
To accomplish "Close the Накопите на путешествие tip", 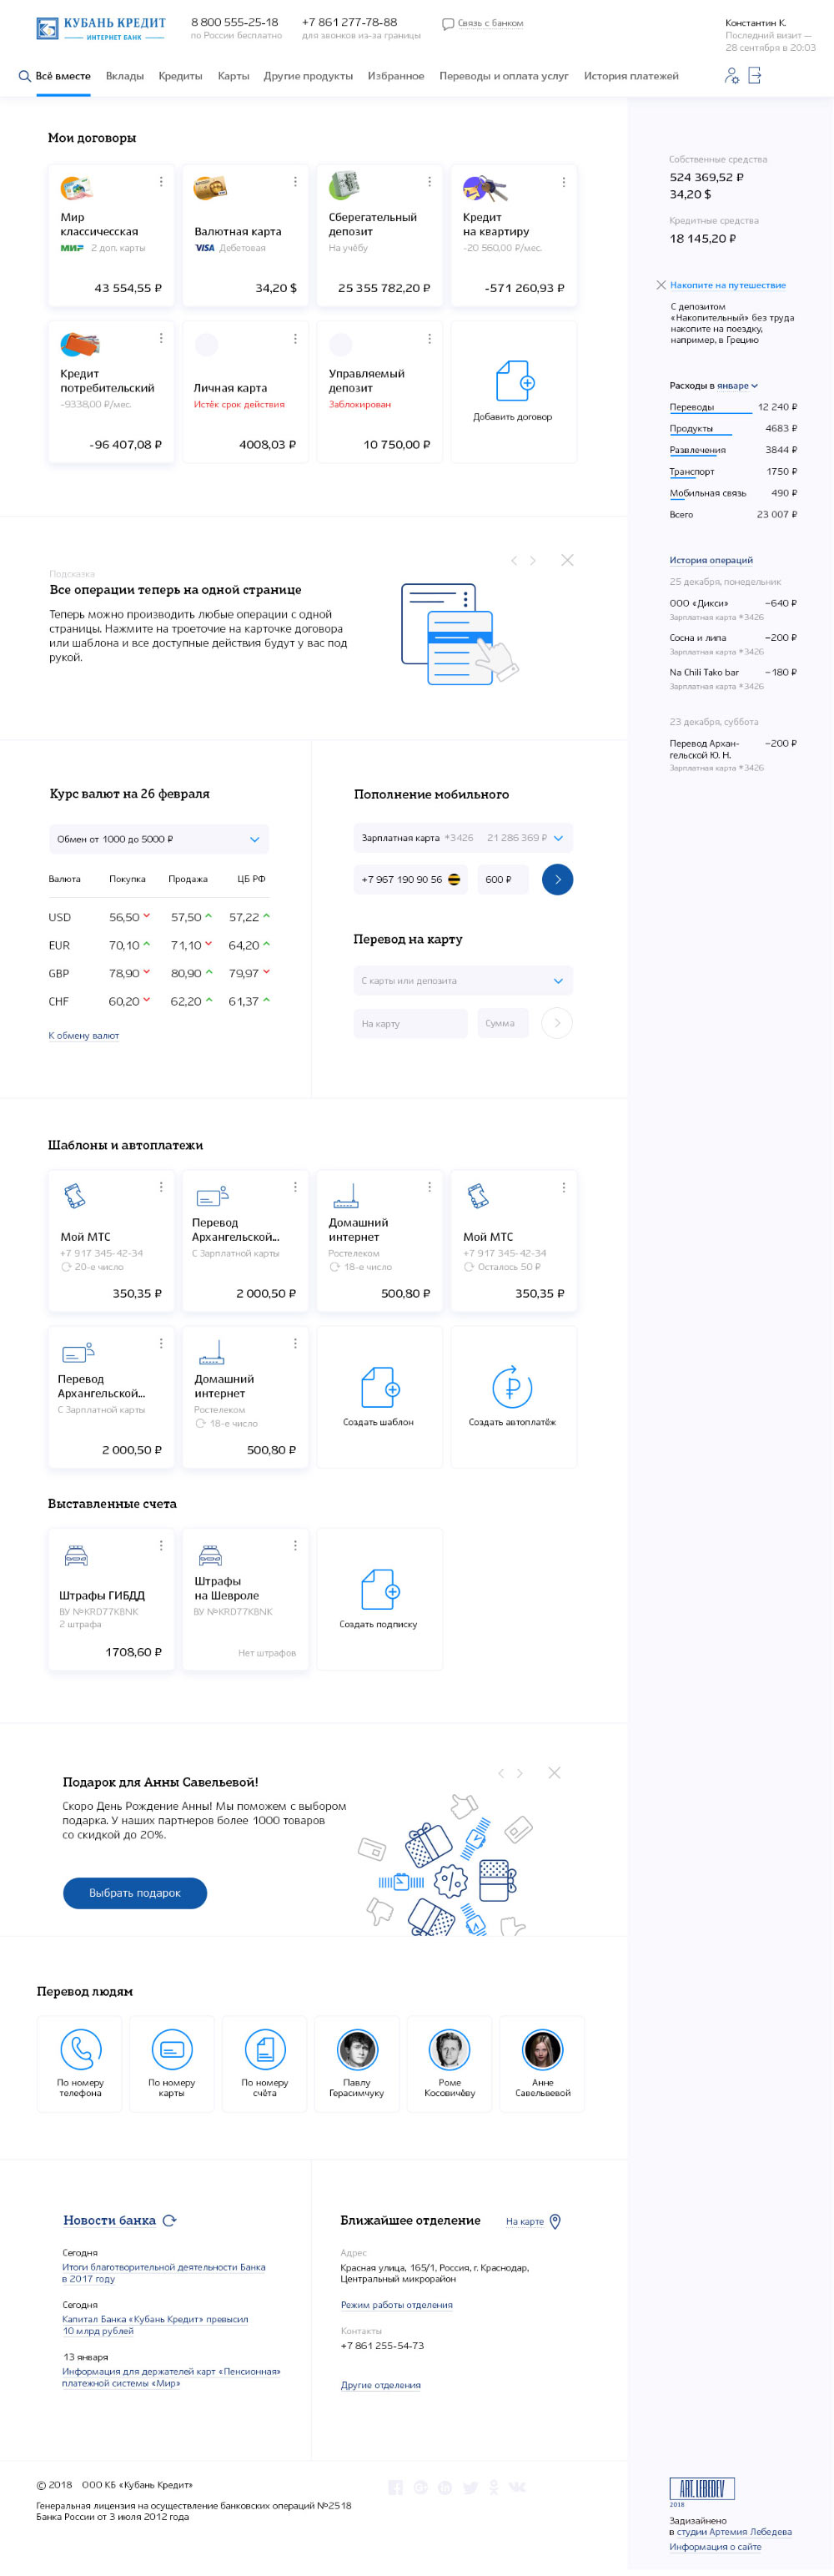I will (x=660, y=285).
